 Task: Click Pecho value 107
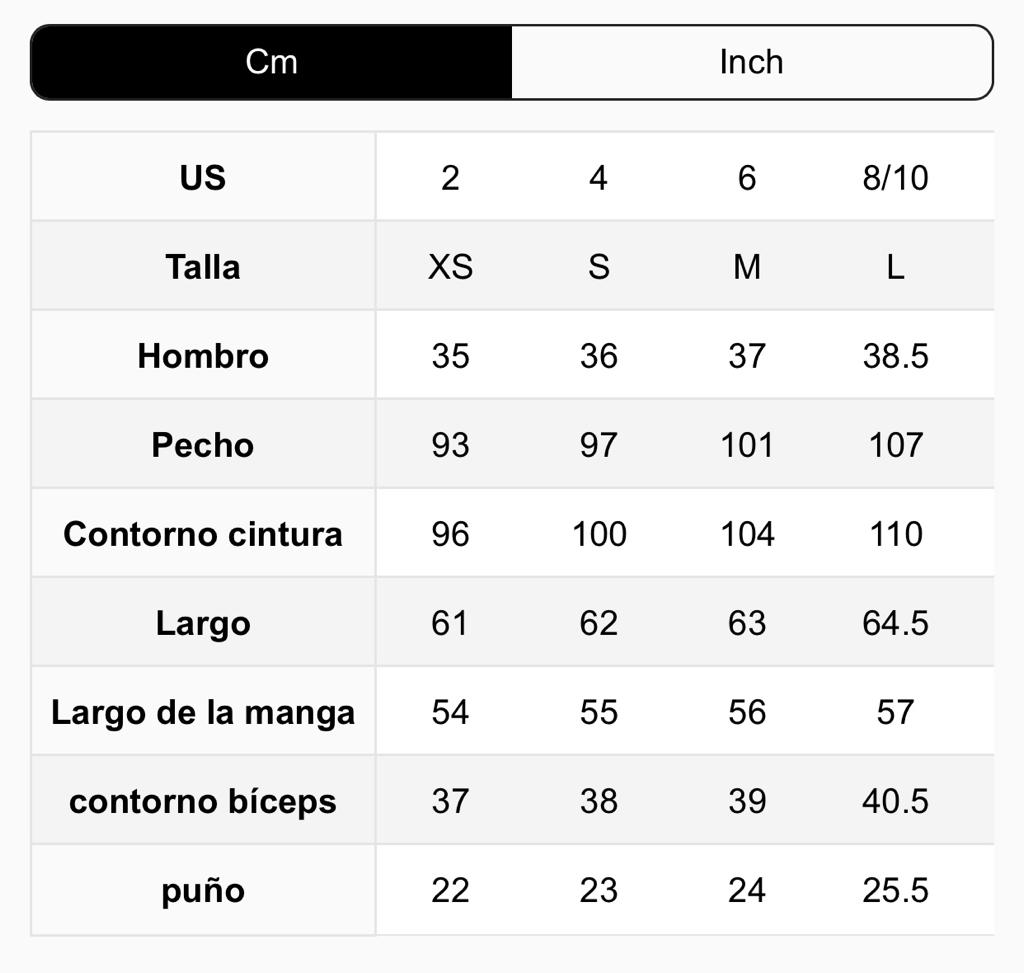tap(895, 445)
